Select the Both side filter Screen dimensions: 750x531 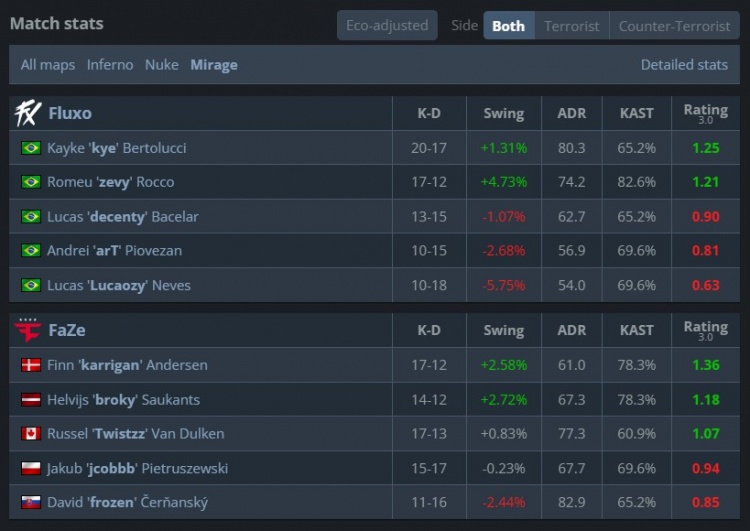(x=508, y=26)
